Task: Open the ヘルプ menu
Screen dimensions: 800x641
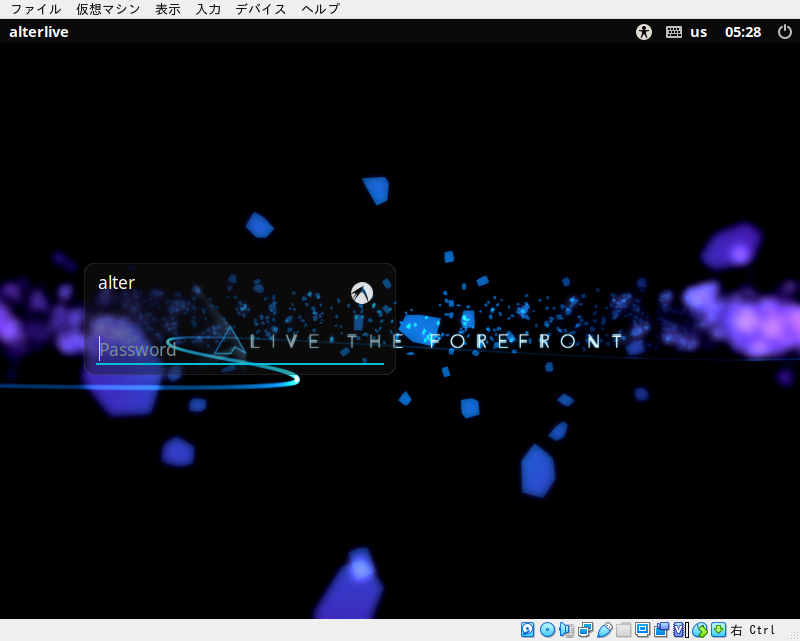Action: click(318, 9)
